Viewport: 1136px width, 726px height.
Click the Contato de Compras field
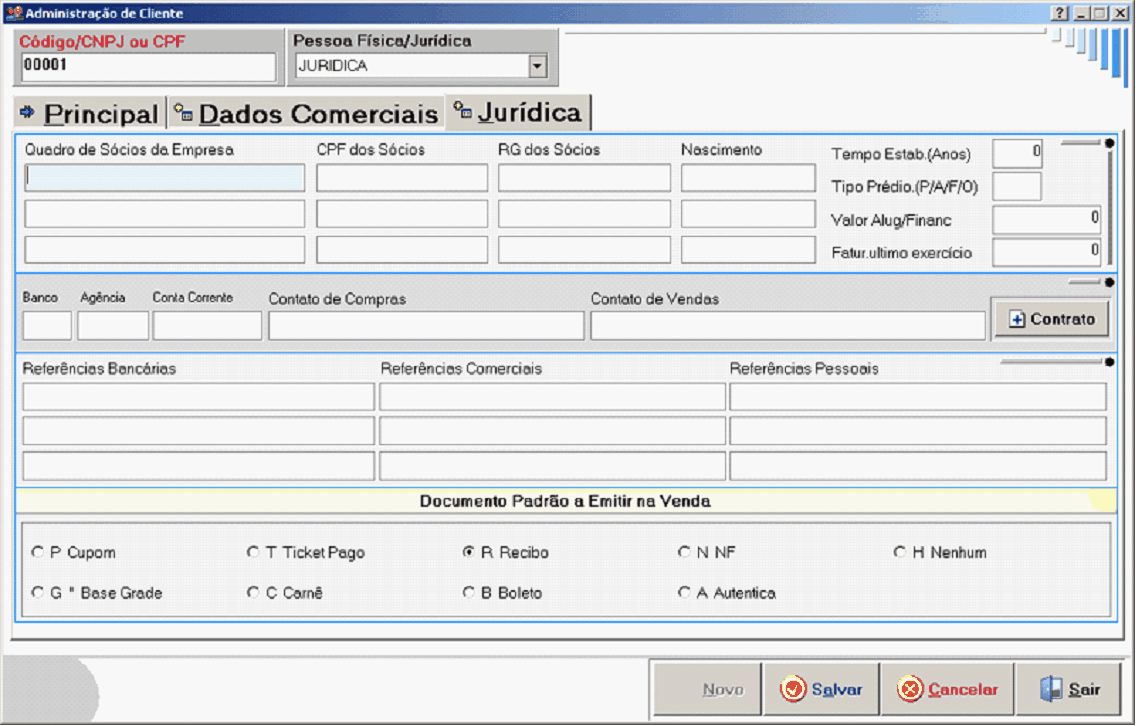coord(426,326)
